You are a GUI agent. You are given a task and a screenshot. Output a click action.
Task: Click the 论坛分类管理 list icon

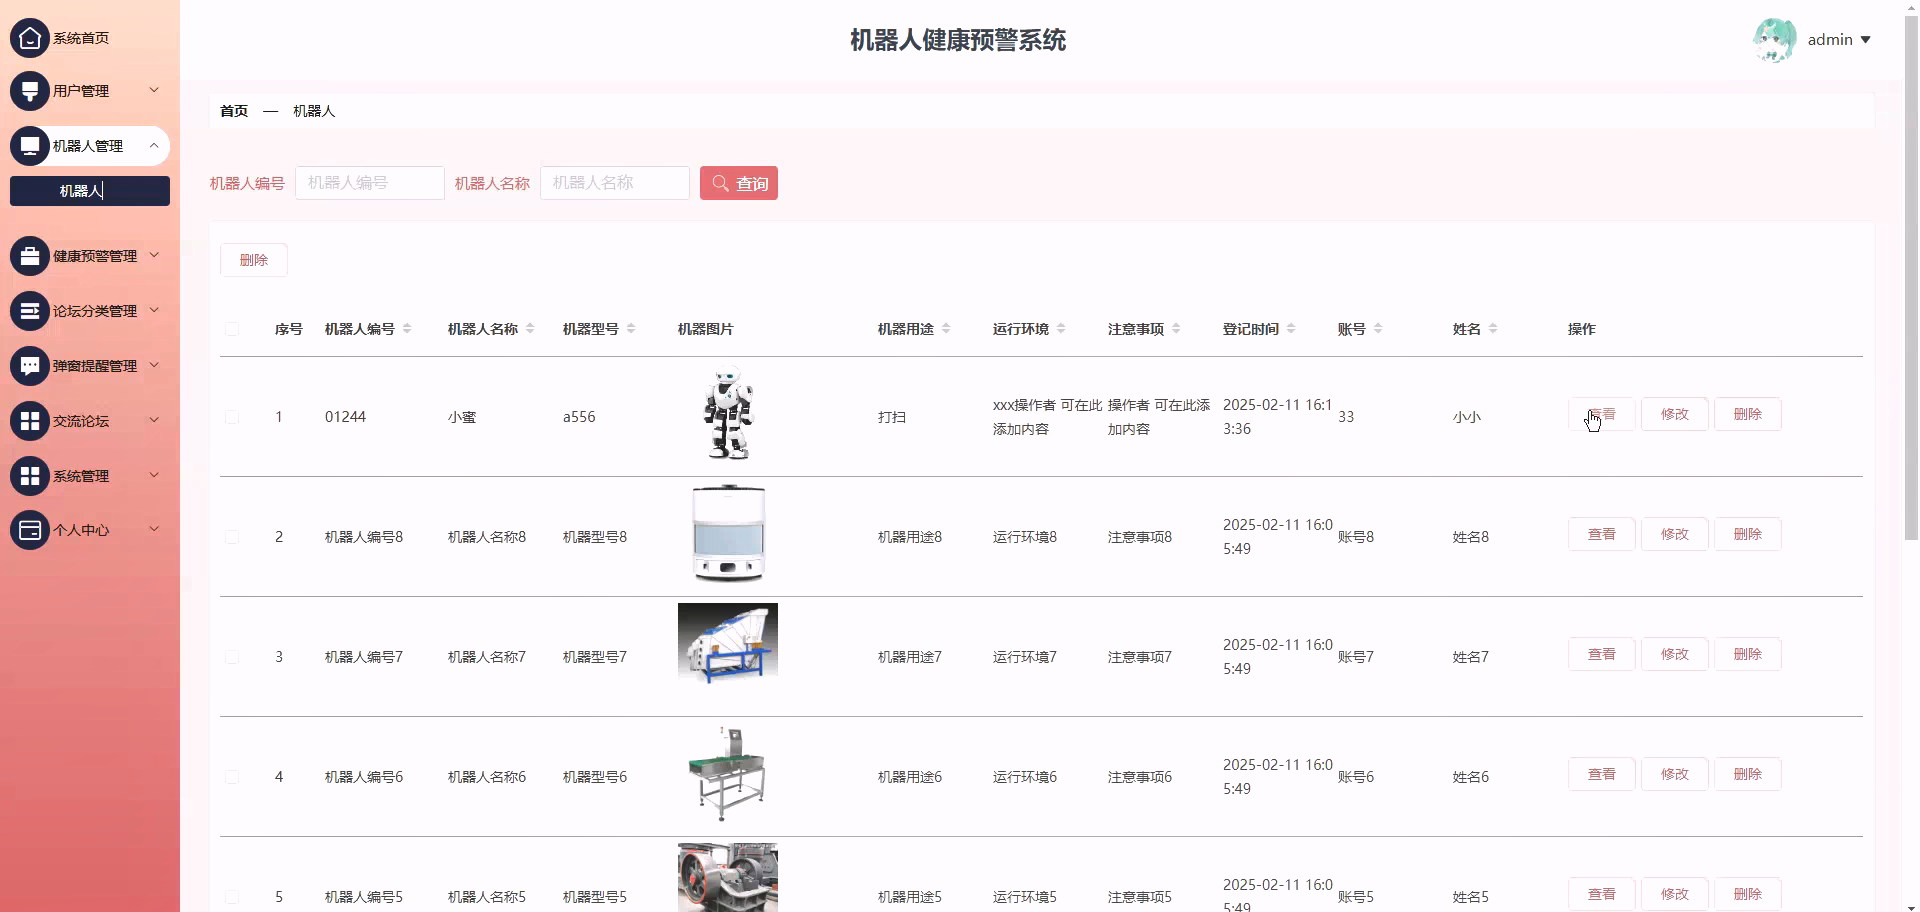(x=30, y=311)
